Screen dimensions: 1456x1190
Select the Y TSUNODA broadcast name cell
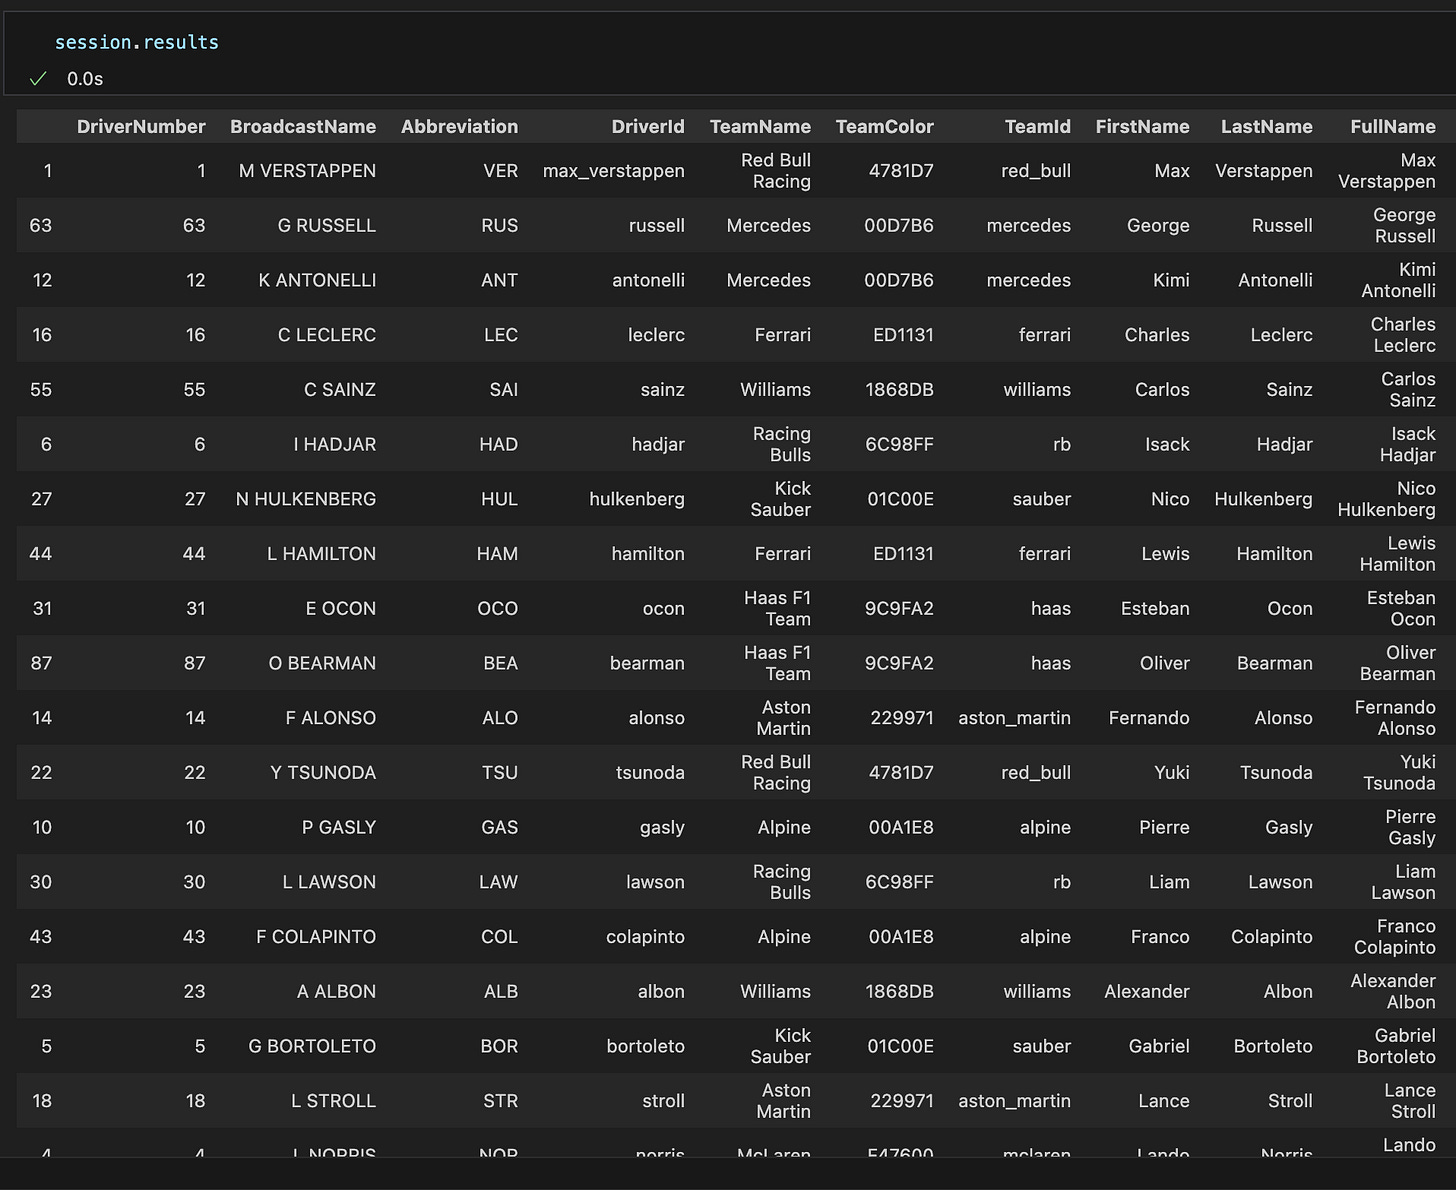(323, 773)
